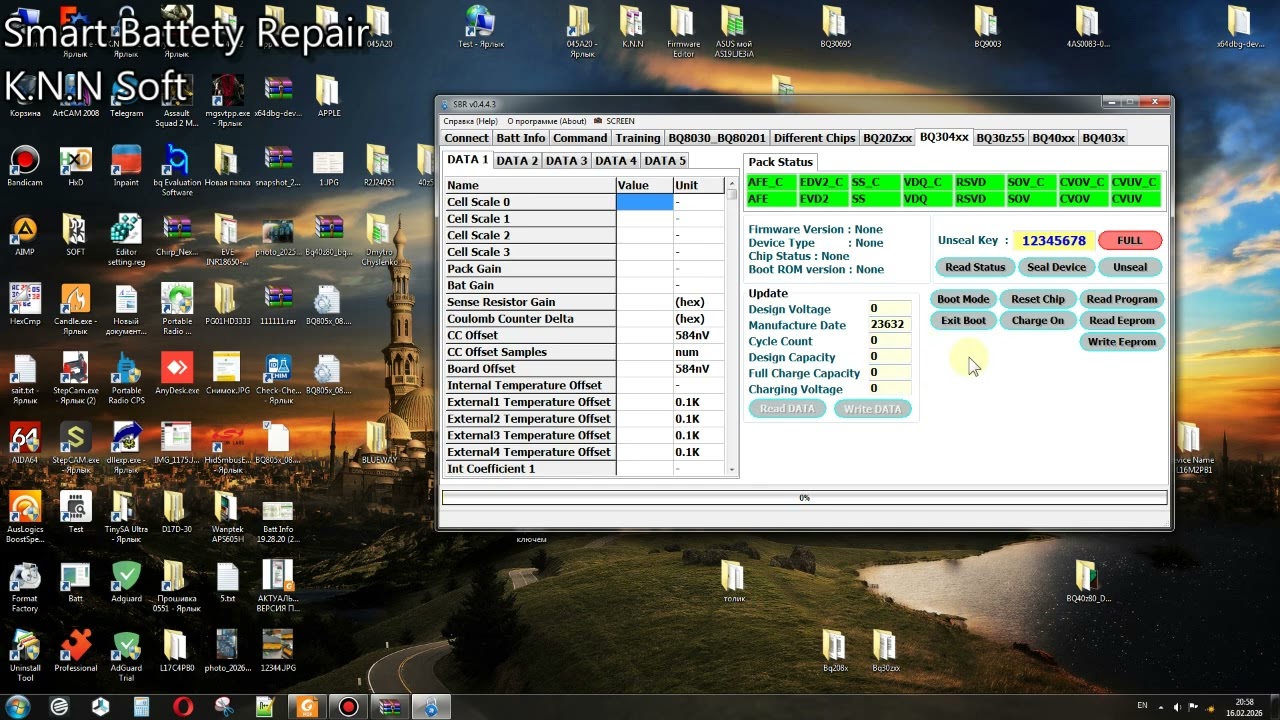The image size is (1280, 720).
Task: Launch the HxD hex editor shortcut
Action: tap(76, 166)
